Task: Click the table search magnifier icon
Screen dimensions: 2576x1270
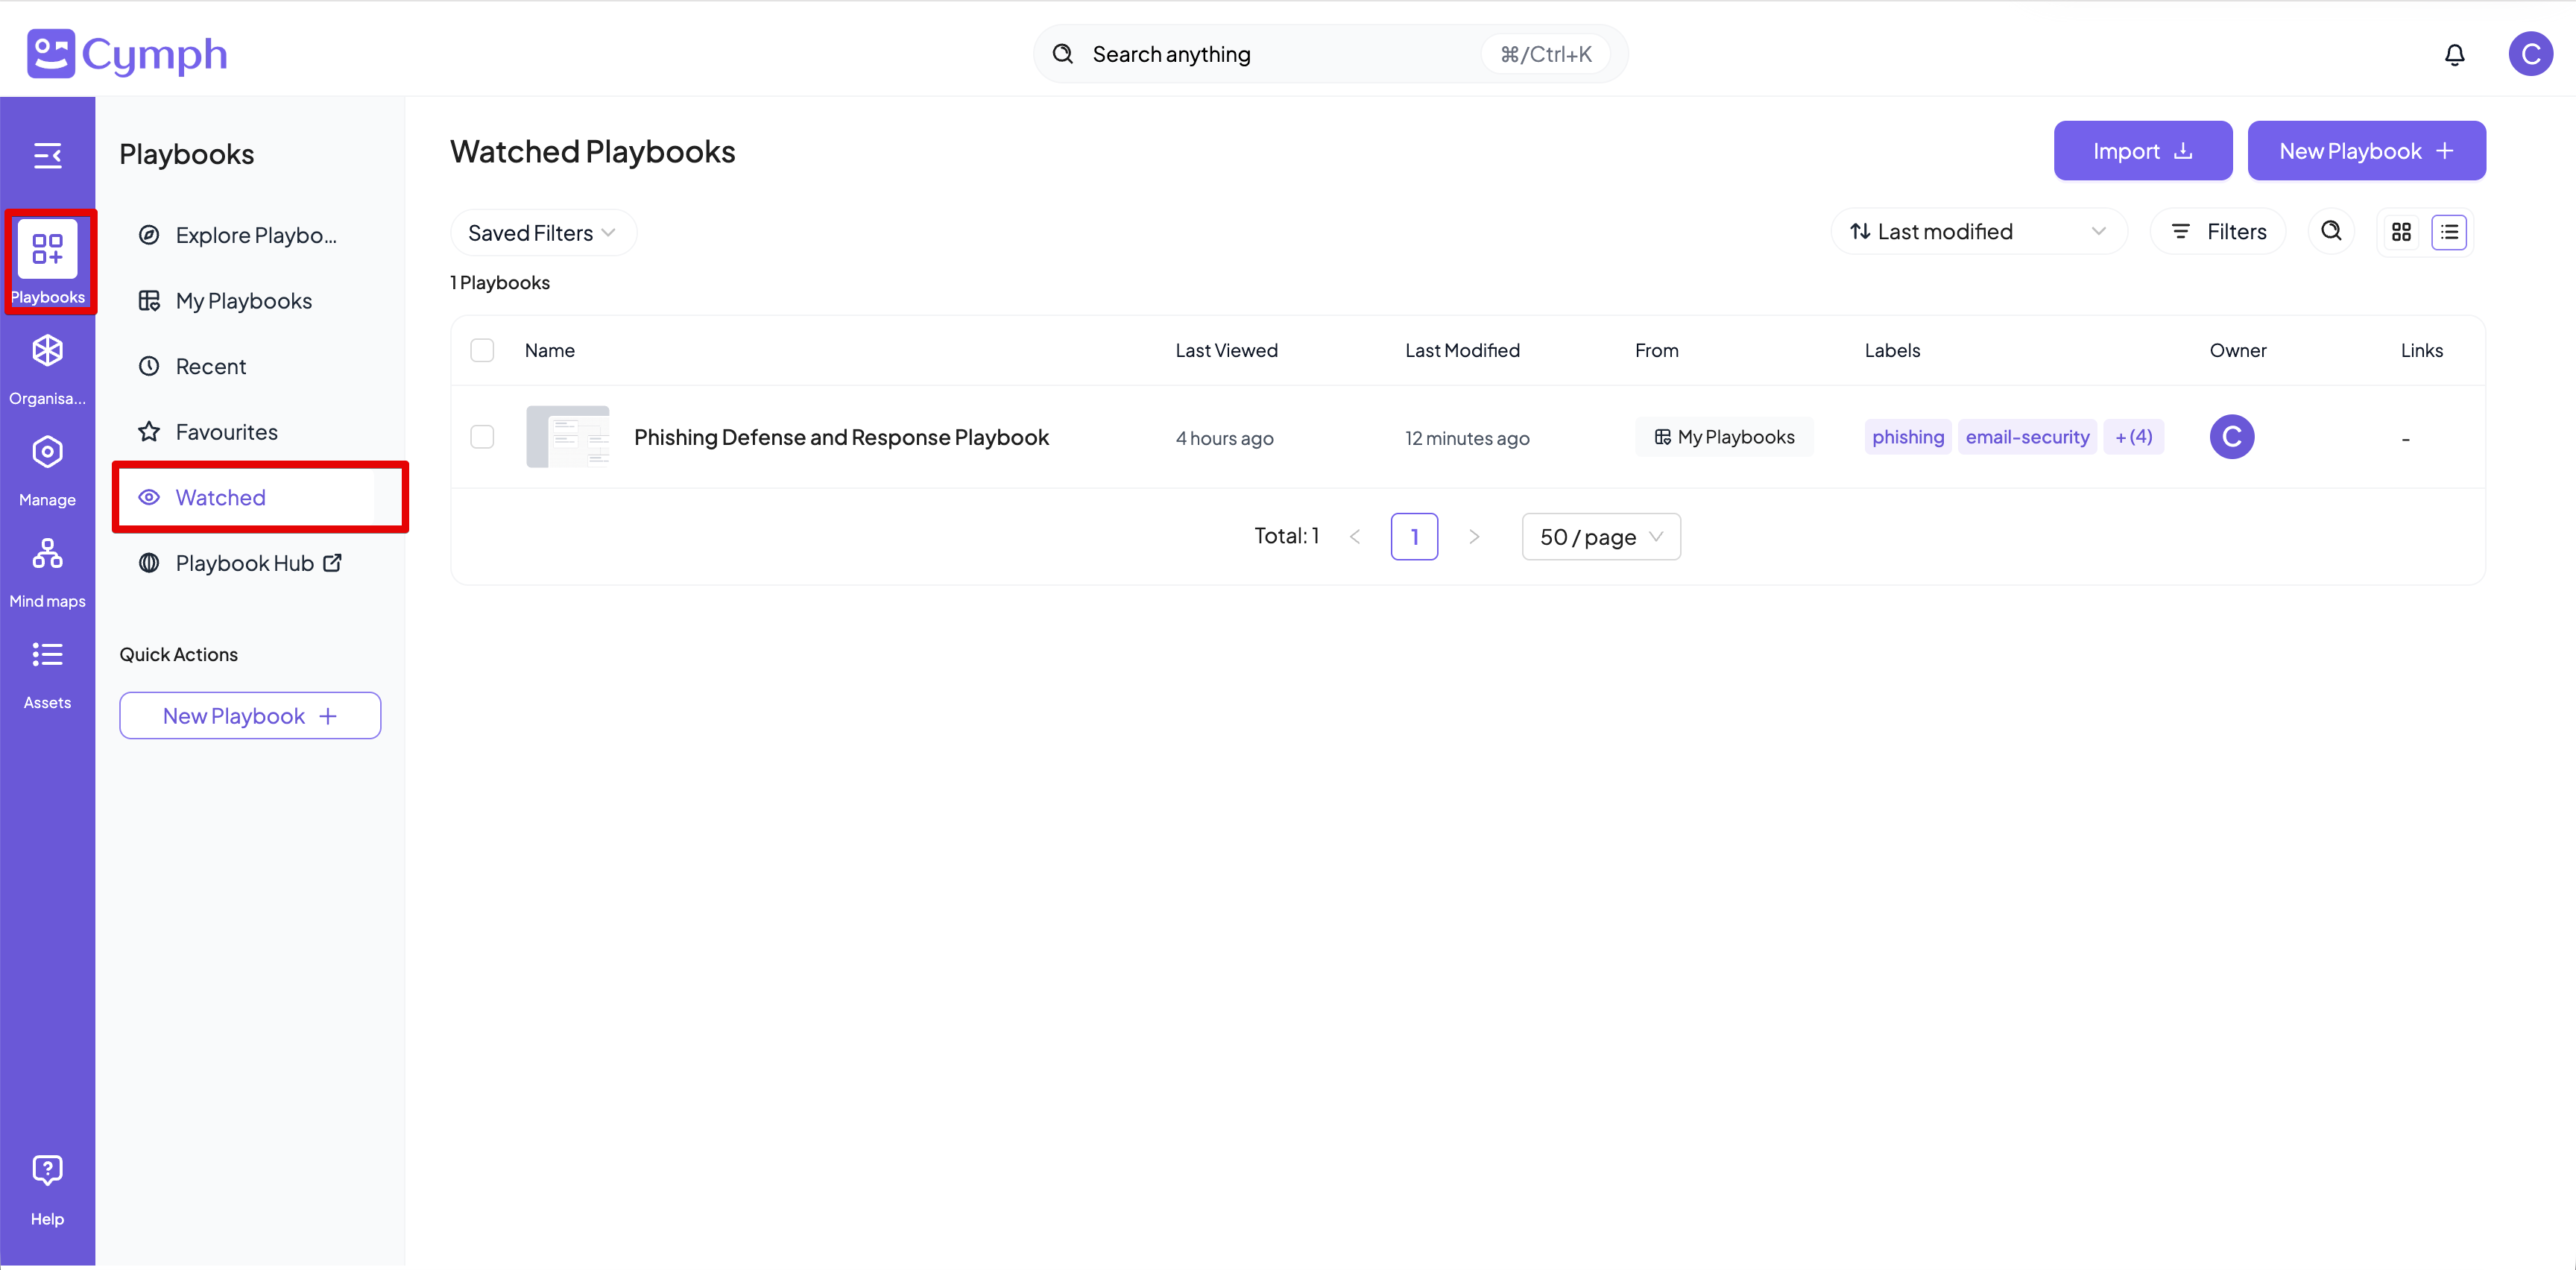Action: (2331, 232)
